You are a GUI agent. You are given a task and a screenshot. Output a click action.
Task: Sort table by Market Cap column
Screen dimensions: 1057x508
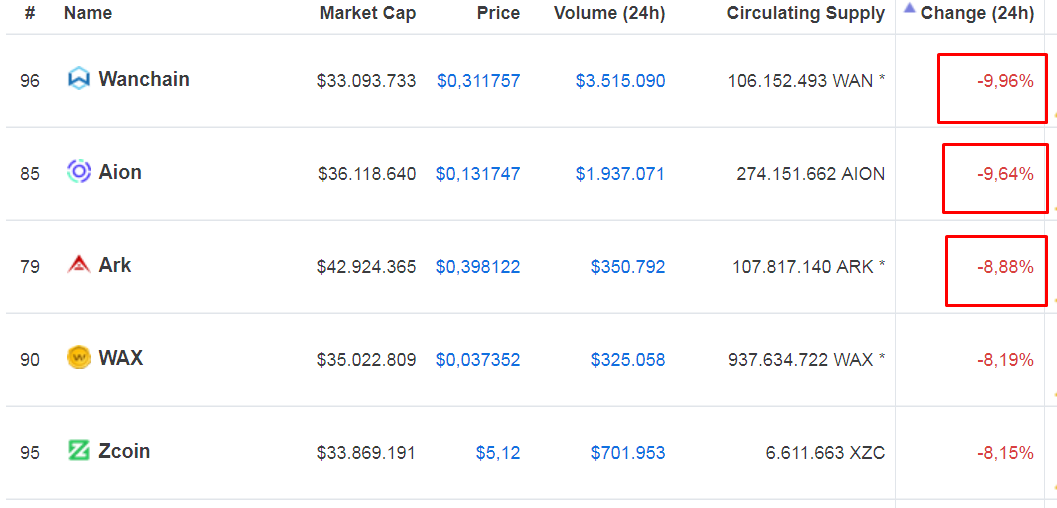pos(367,13)
